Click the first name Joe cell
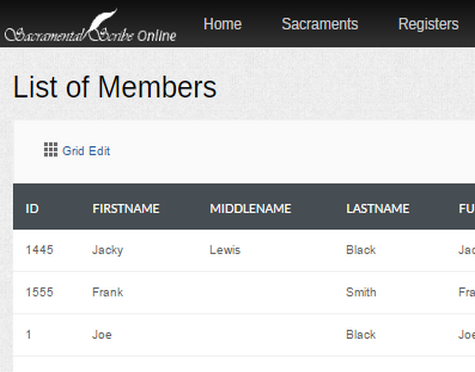 (102, 335)
